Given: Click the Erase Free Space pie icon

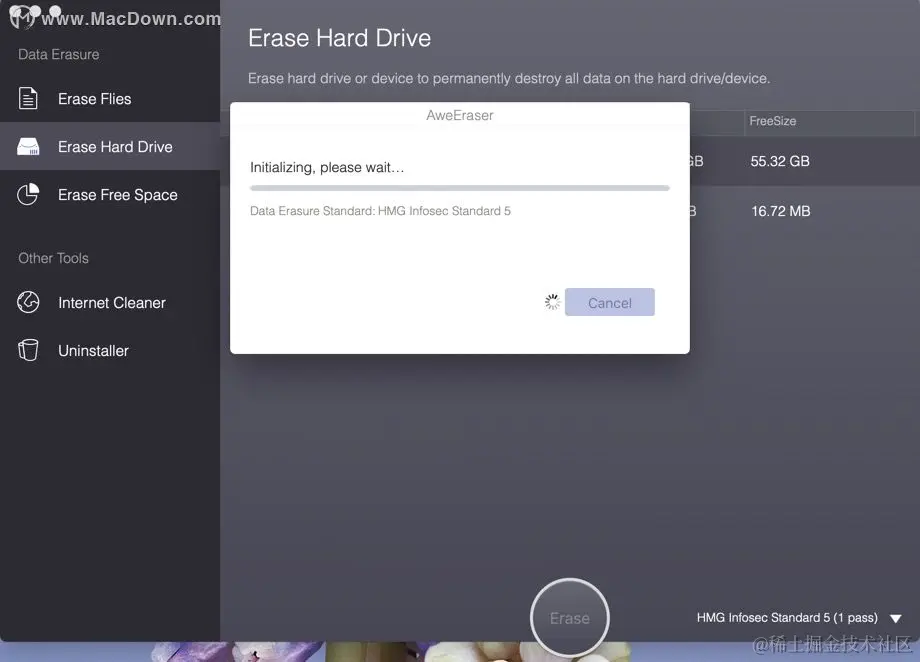Looking at the screenshot, I should pyautogui.click(x=28, y=194).
